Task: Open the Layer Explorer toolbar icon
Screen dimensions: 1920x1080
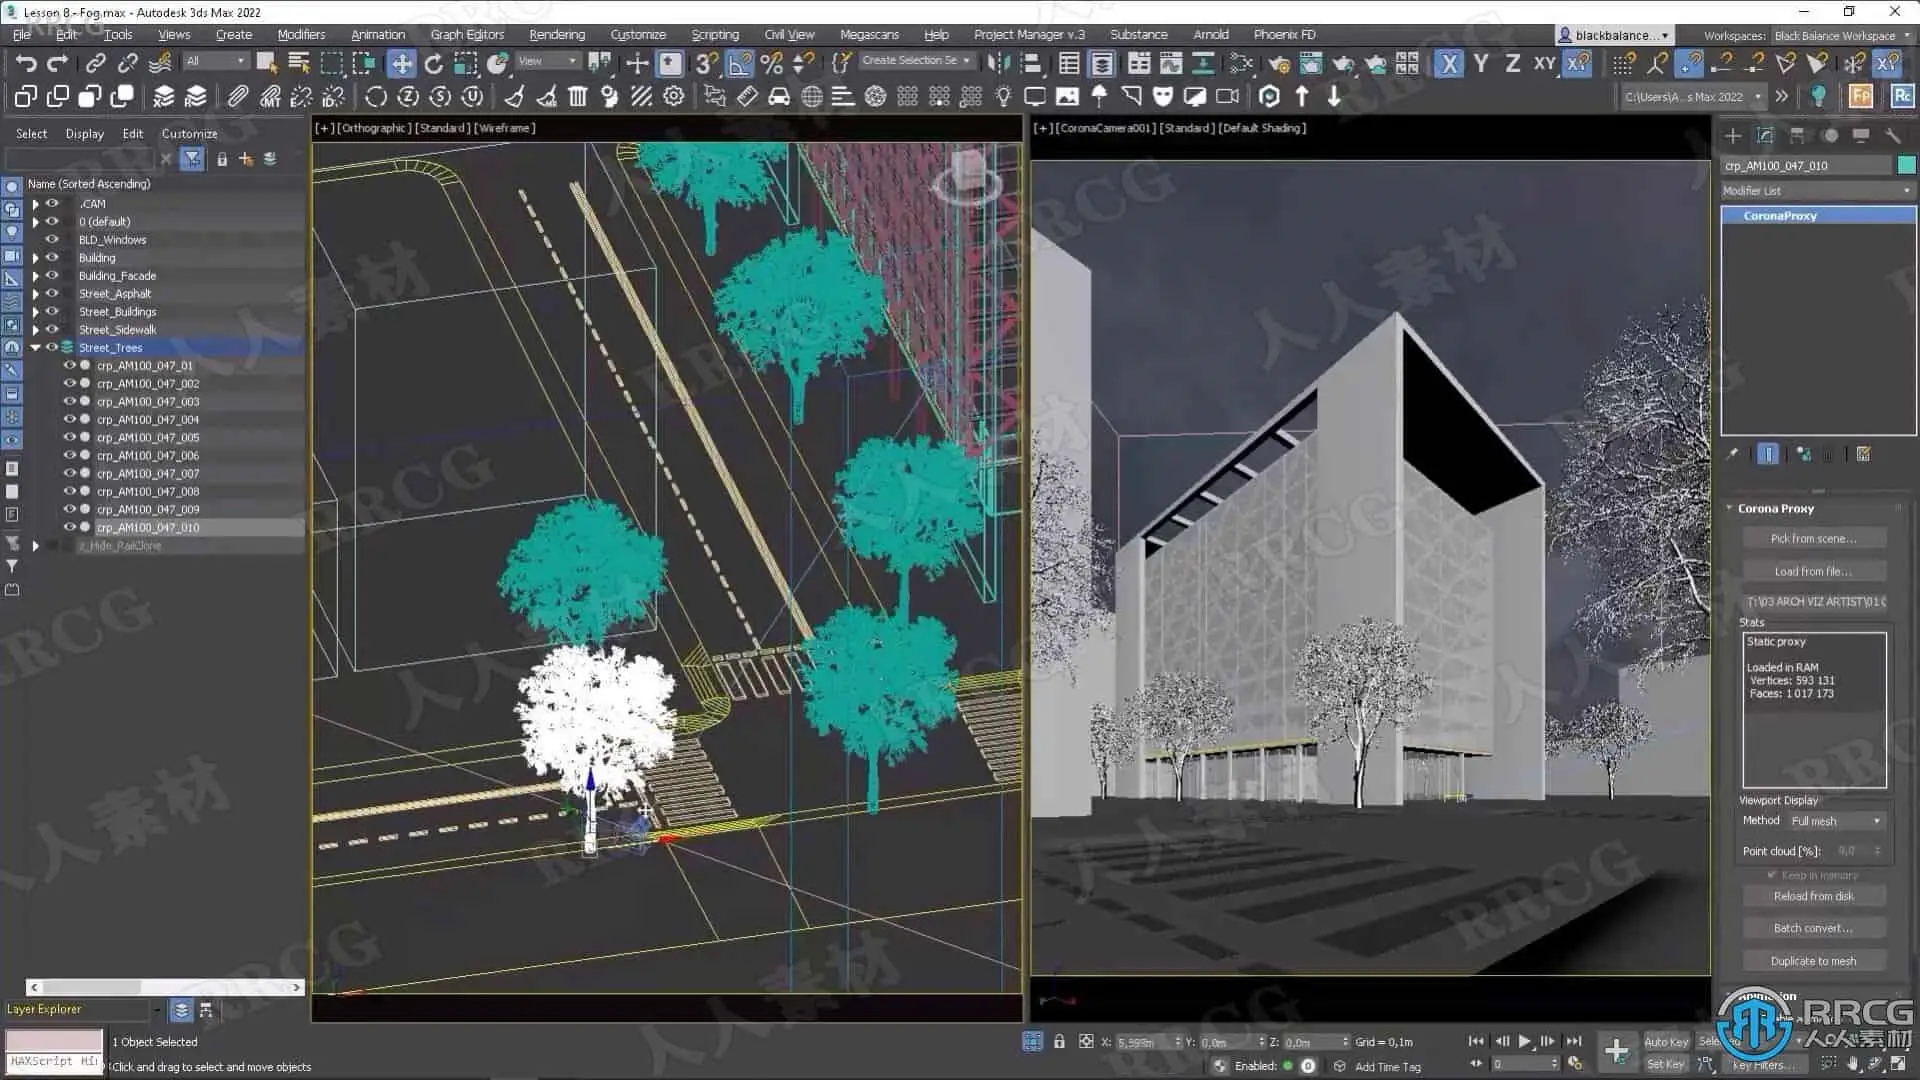Action: (1101, 64)
